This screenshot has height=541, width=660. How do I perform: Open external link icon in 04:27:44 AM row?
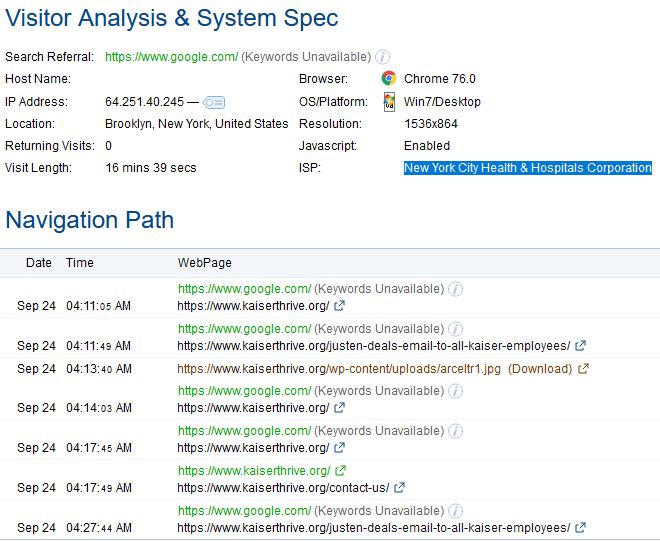point(580,527)
